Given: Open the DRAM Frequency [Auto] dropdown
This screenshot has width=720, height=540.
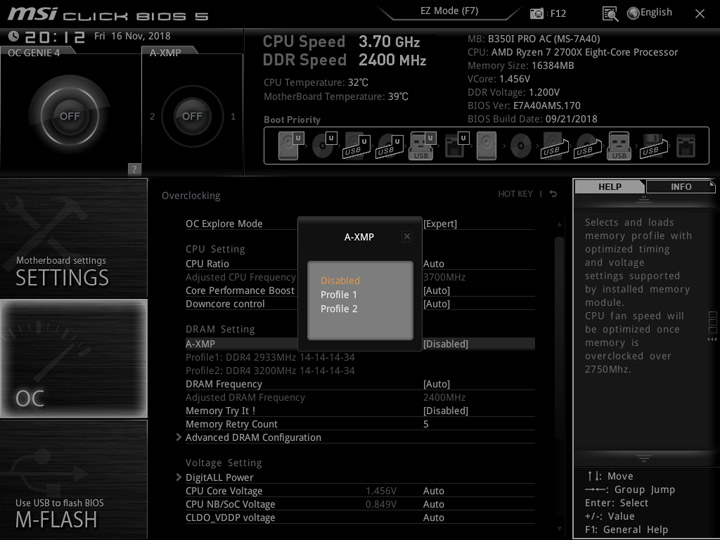Looking at the screenshot, I should [x=436, y=383].
